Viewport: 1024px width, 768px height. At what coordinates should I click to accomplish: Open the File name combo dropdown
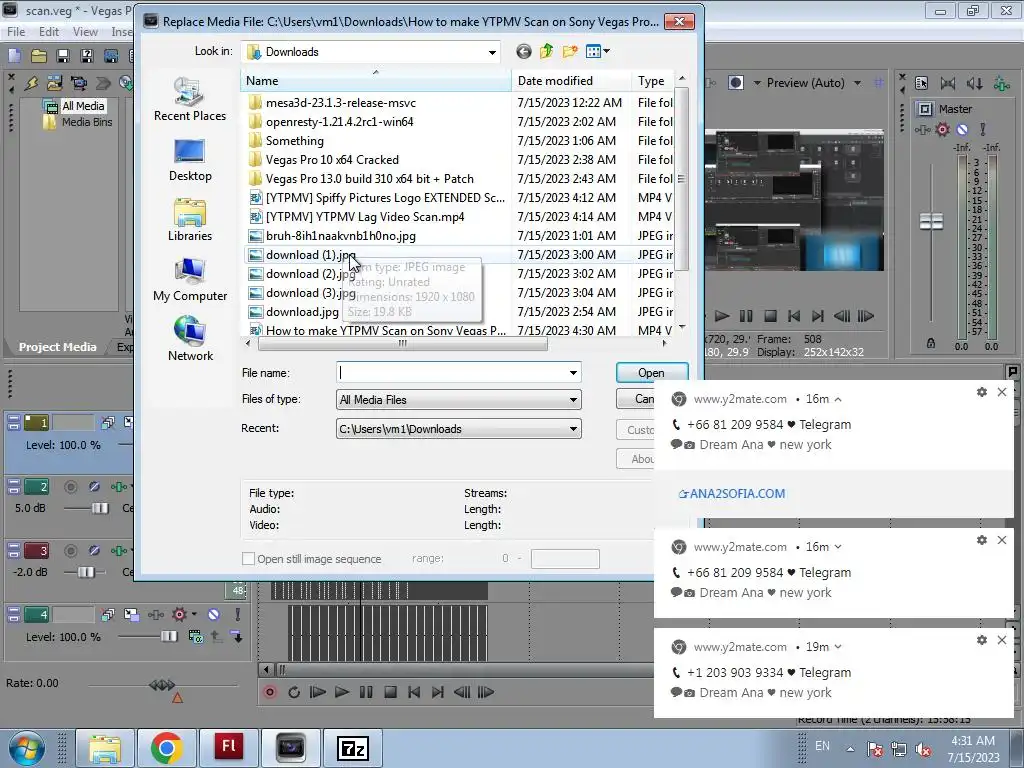(573, 373)
